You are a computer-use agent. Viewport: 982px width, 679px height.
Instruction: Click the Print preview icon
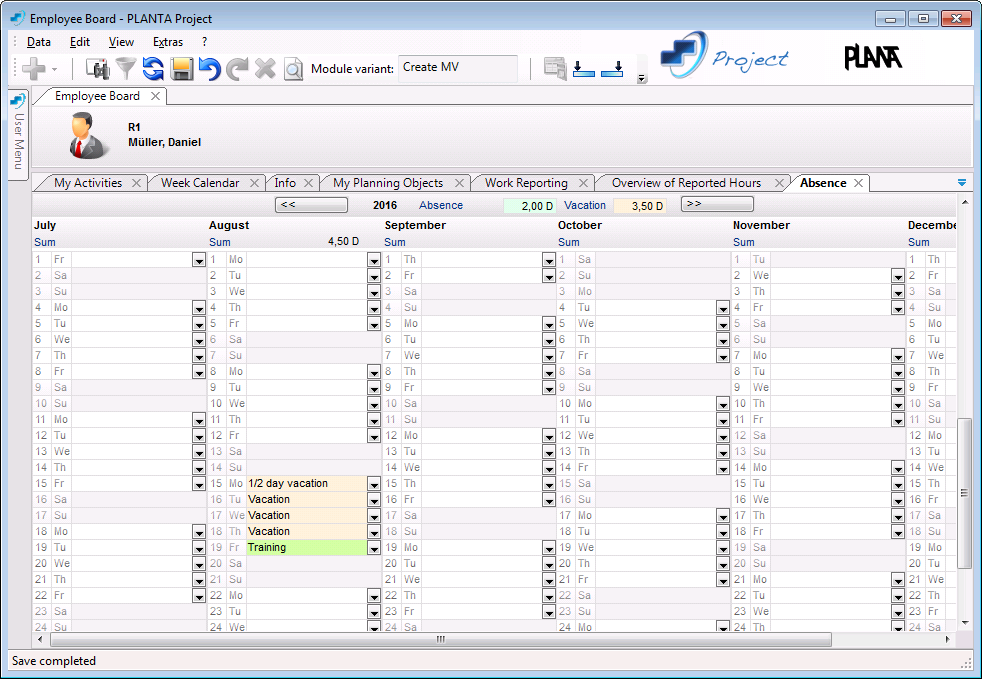point(293,69)
